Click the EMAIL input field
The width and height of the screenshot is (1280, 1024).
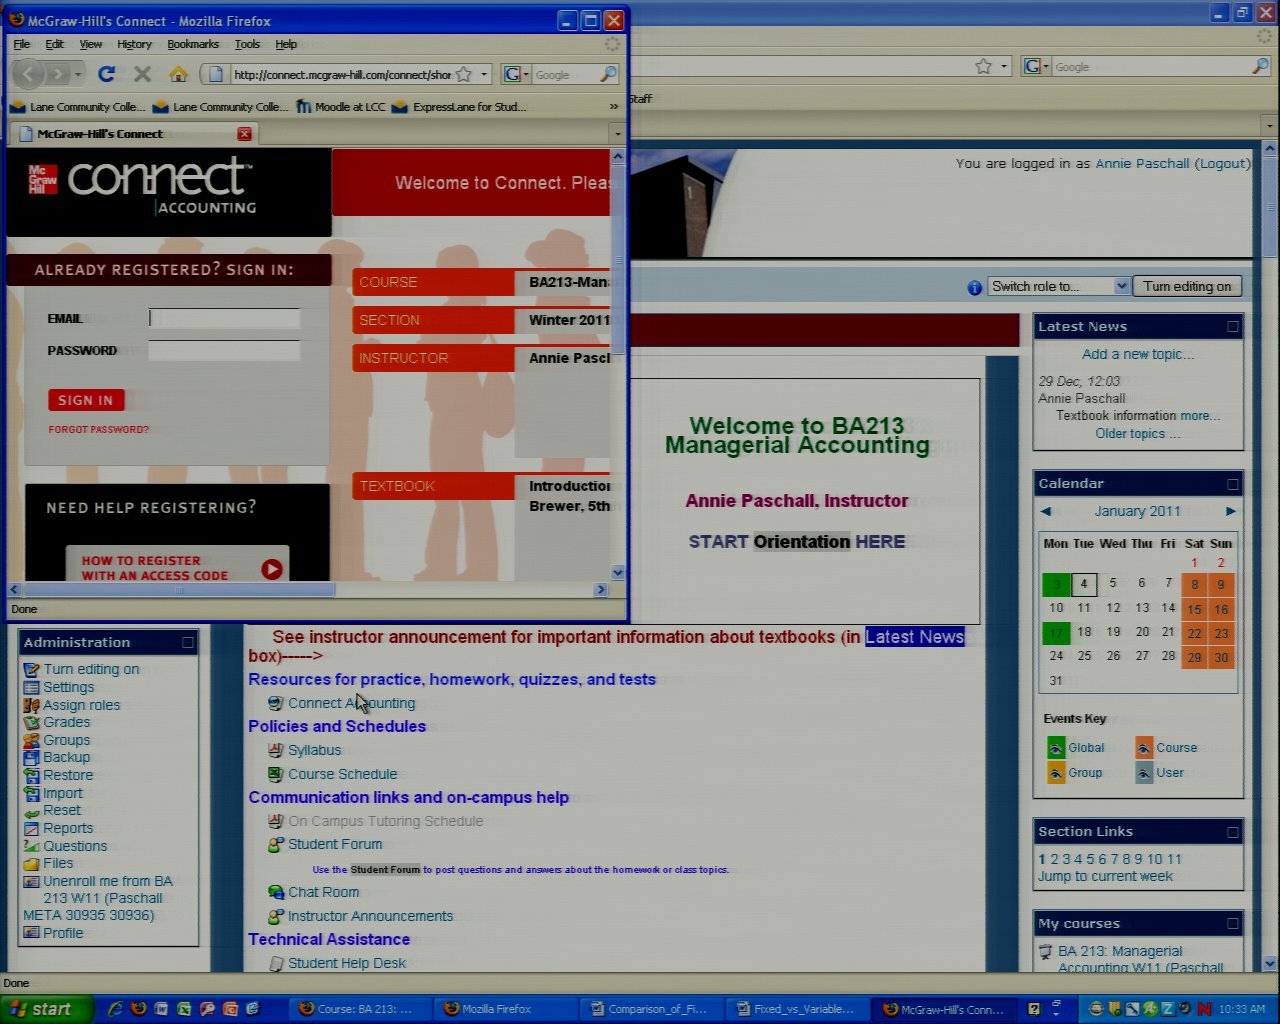click(x=224, y=318)
